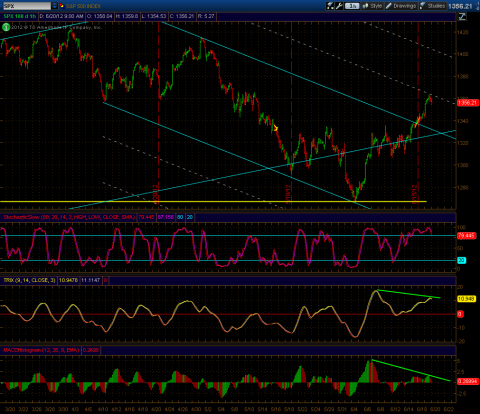Click the green circle numbered 1
Viewport: 480px width, 414px height.
[x=6, y=27]
